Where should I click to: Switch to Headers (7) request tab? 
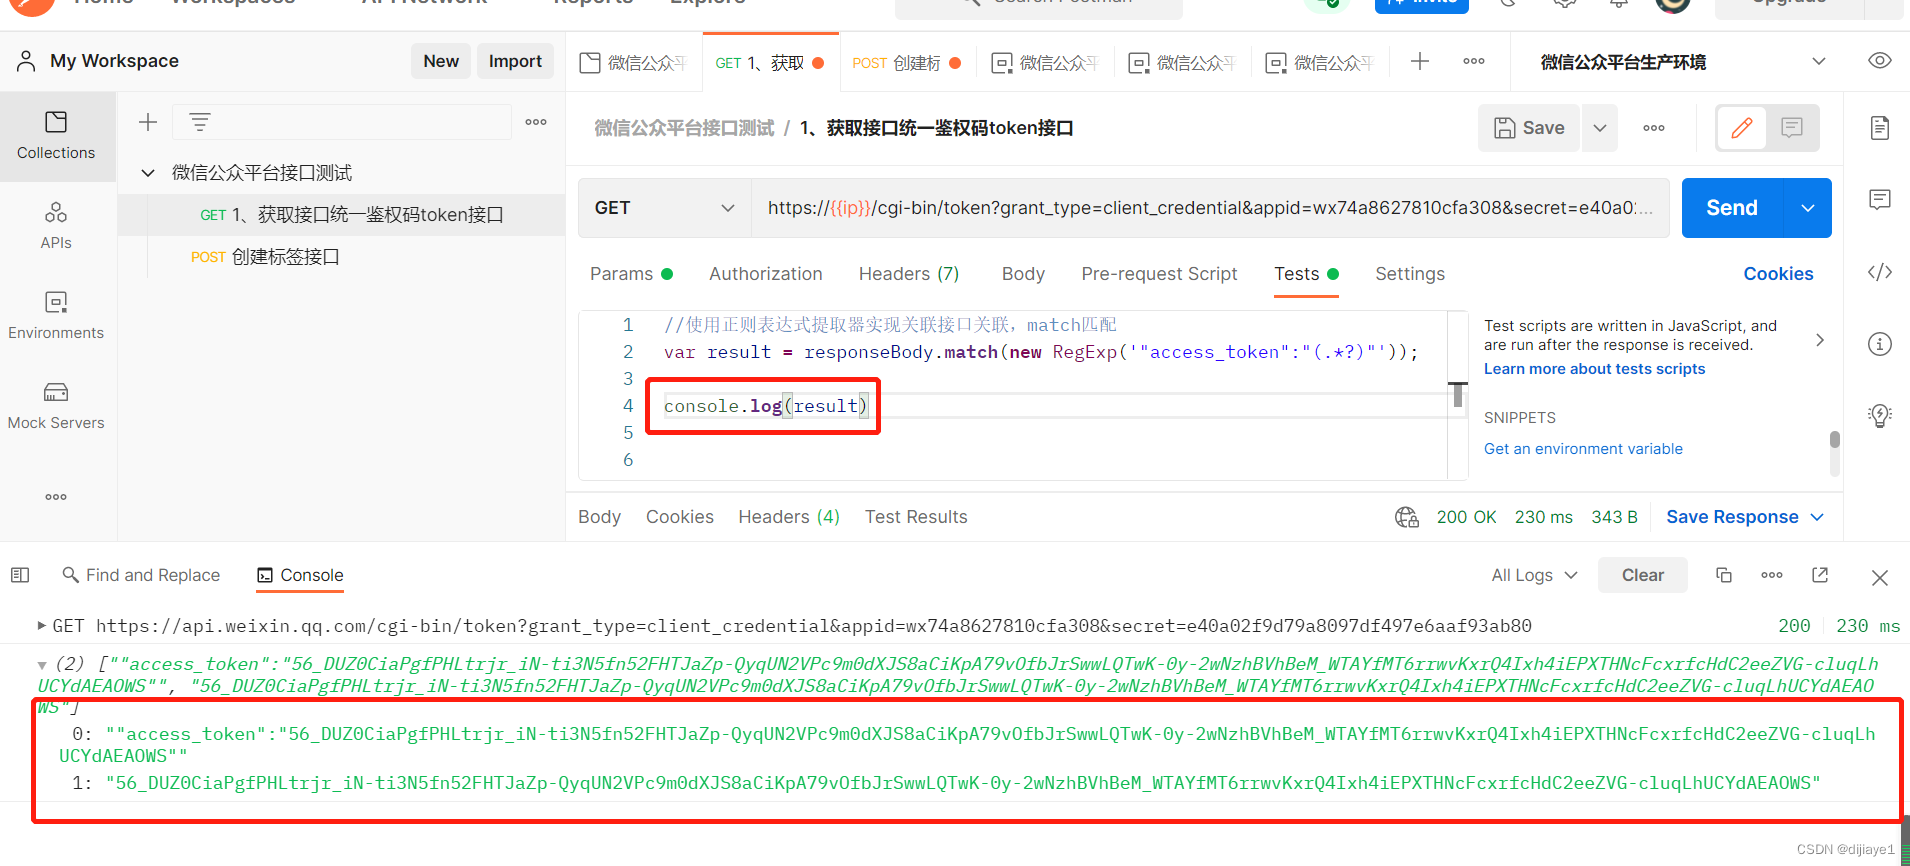tap(909, 274)
